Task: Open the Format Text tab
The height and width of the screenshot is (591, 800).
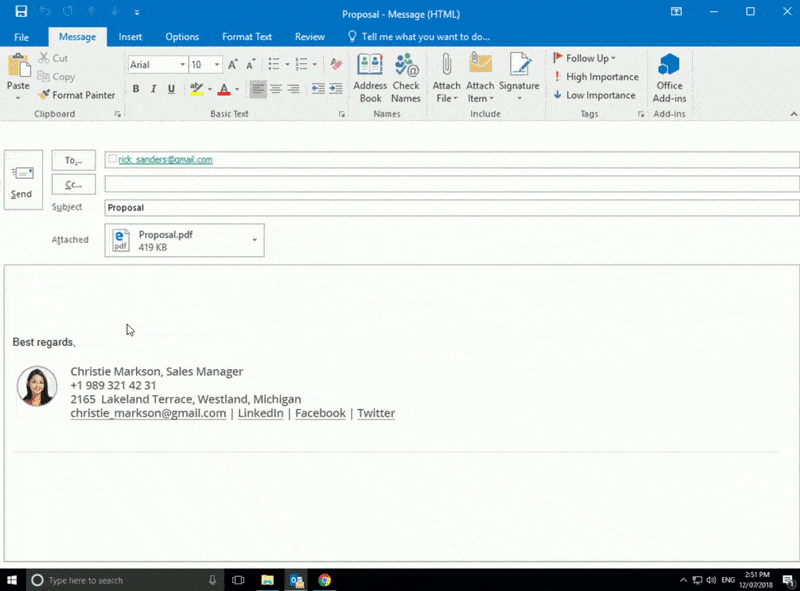Action: (x=247, y=37)
